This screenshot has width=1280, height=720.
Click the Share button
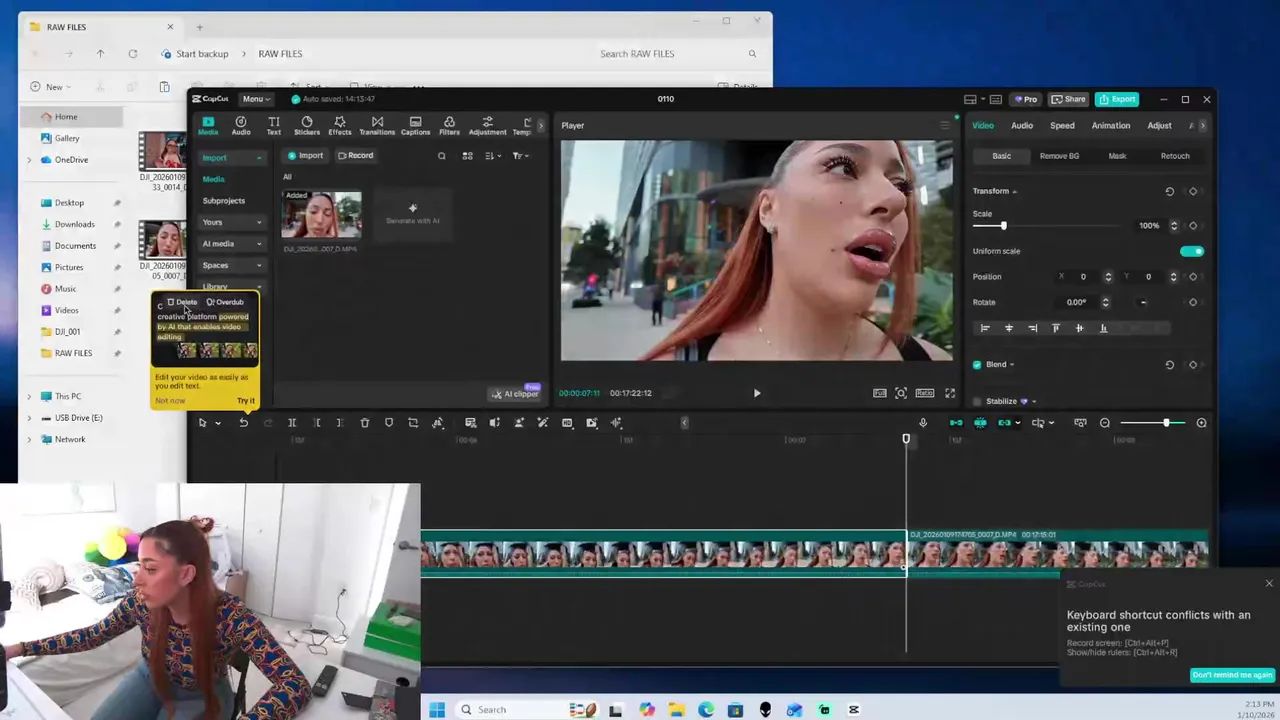pyautogui.click(x=1069, y=99)
